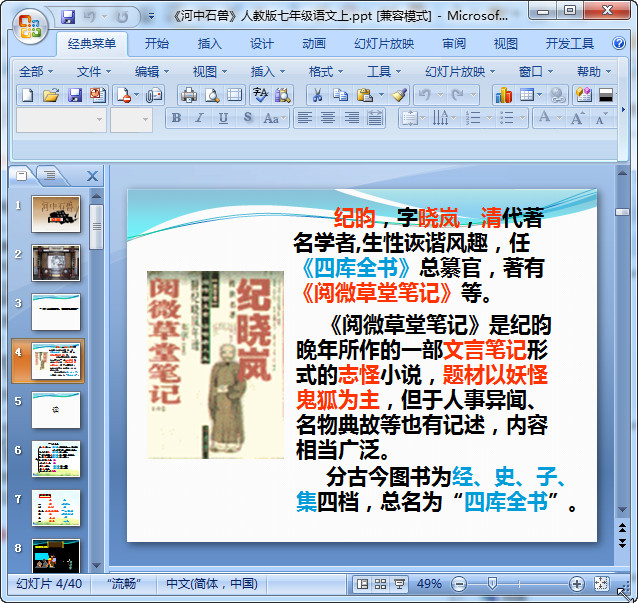This screenshot has width=638, height=603.
Task: Switch to normal view in status bar
Action: point(362,584)
